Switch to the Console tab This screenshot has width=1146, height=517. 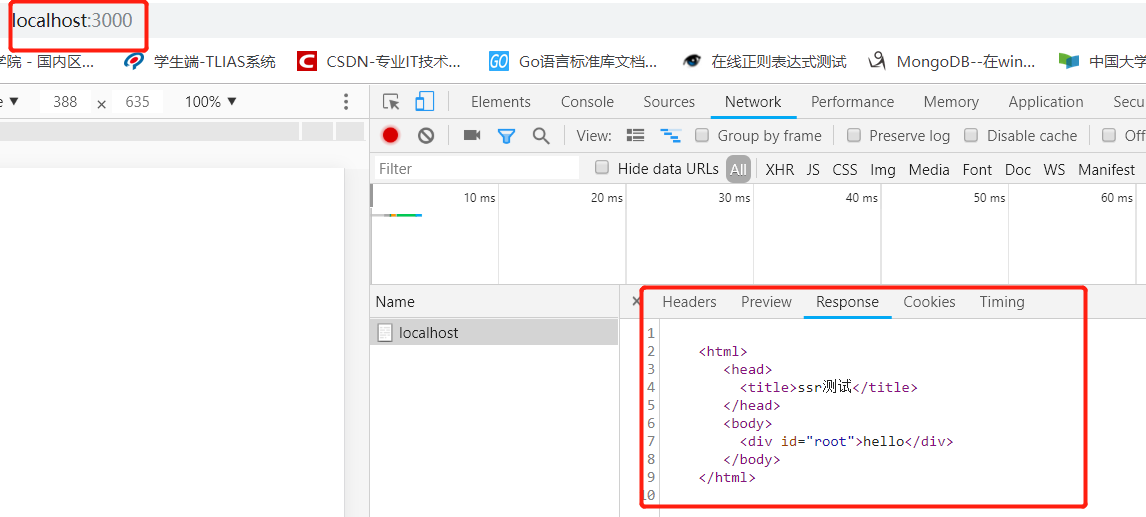click(x=587, y=102)
